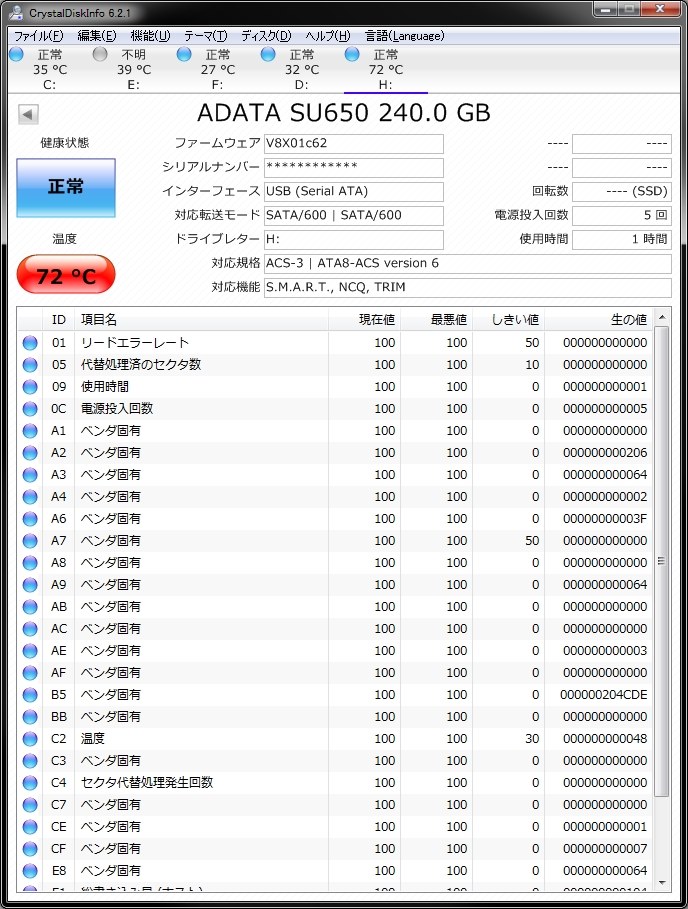Image resolution: width=688 pixels, height=909 pixels.
Task: Open the 編集(E) menu
Action: click(97, 36)
